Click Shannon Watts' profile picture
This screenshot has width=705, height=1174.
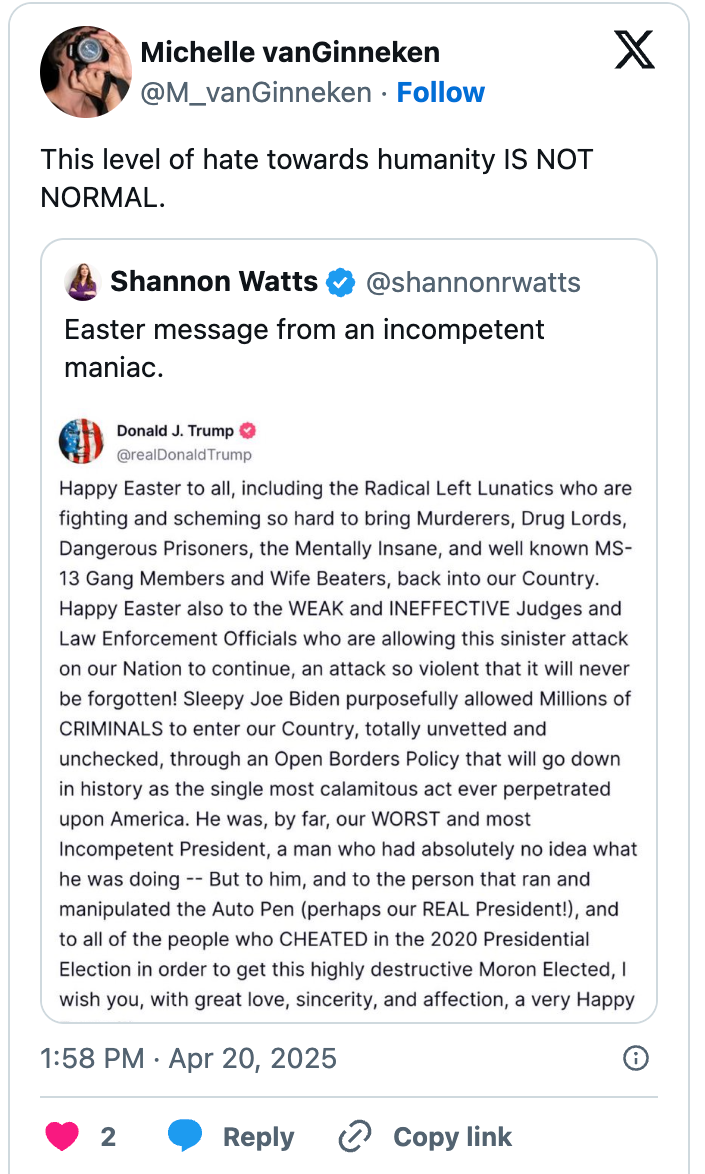83,282
